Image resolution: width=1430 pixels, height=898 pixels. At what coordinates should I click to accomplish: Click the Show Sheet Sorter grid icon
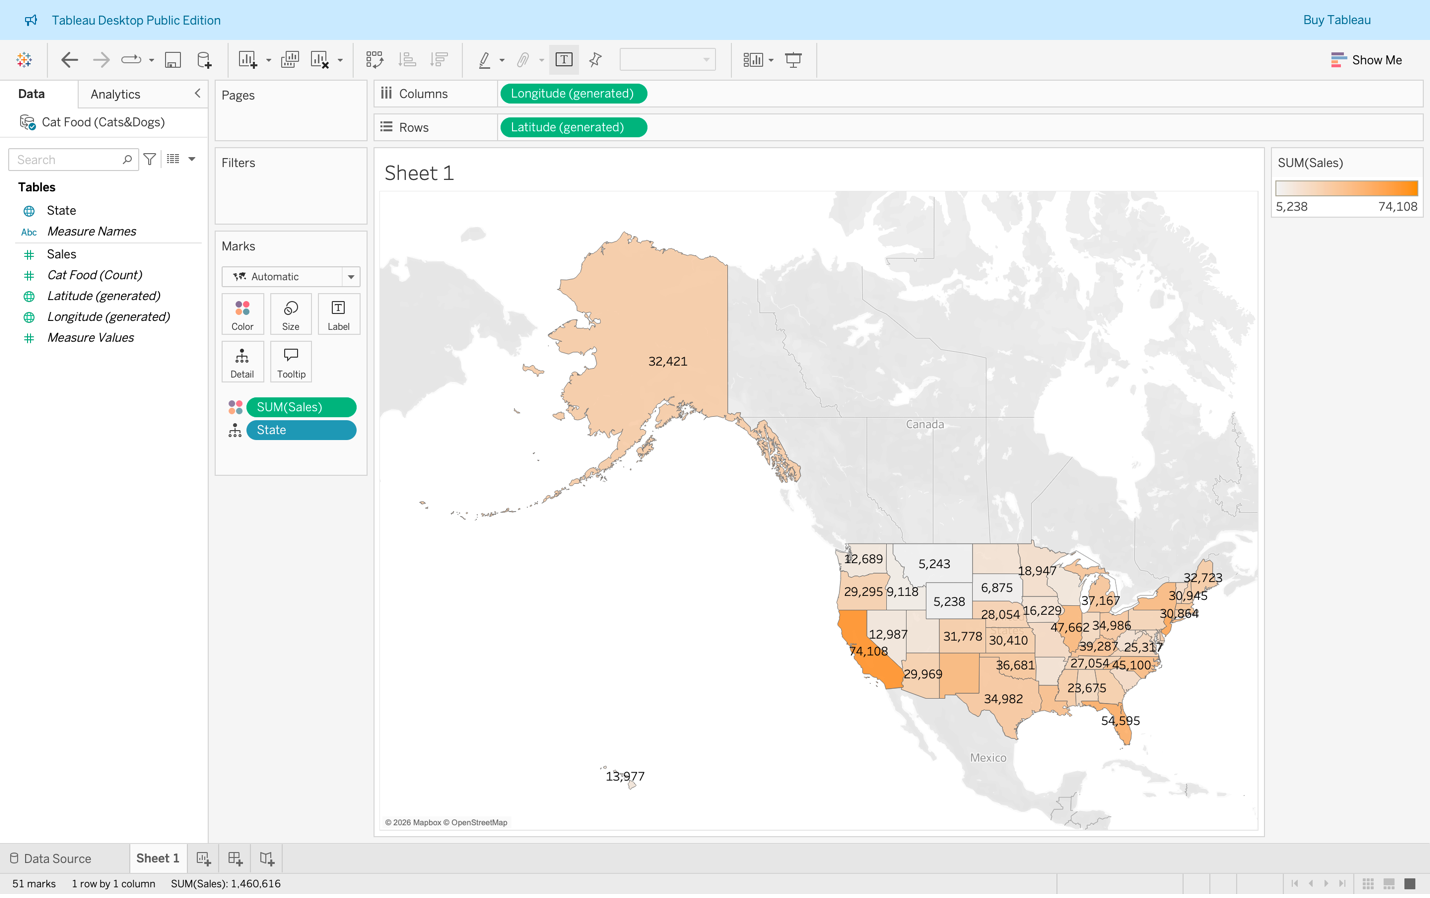click(x=1368, y=884)
